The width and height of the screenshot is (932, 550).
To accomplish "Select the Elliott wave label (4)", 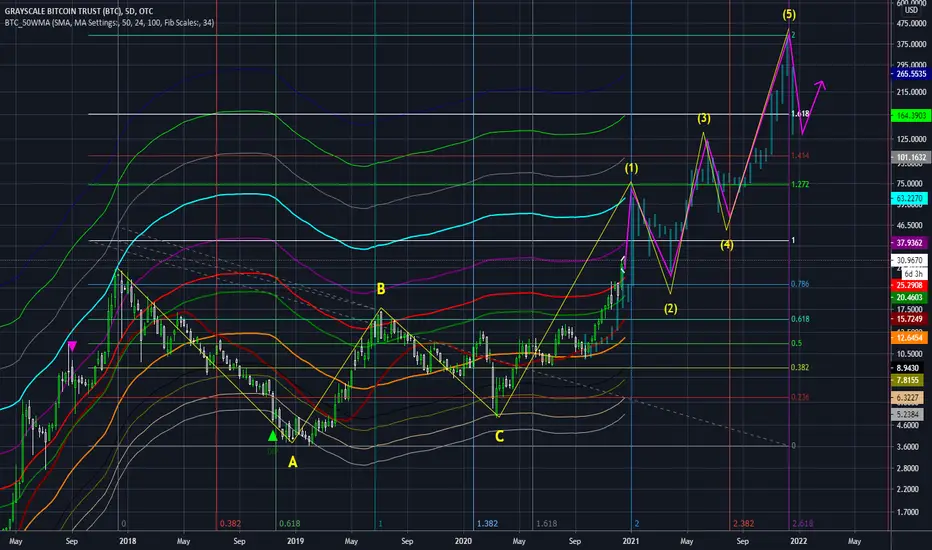I will coord(726,244).
